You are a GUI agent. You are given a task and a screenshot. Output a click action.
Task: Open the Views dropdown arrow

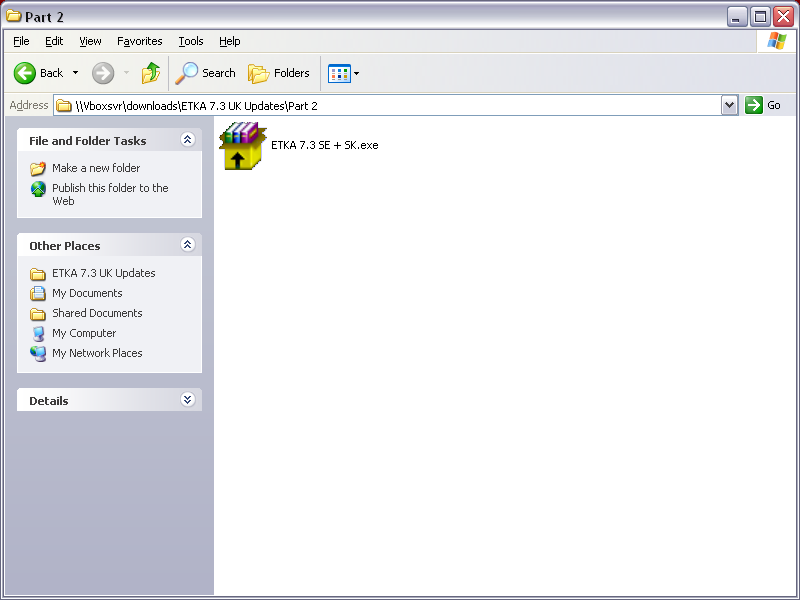click(356, 74)
